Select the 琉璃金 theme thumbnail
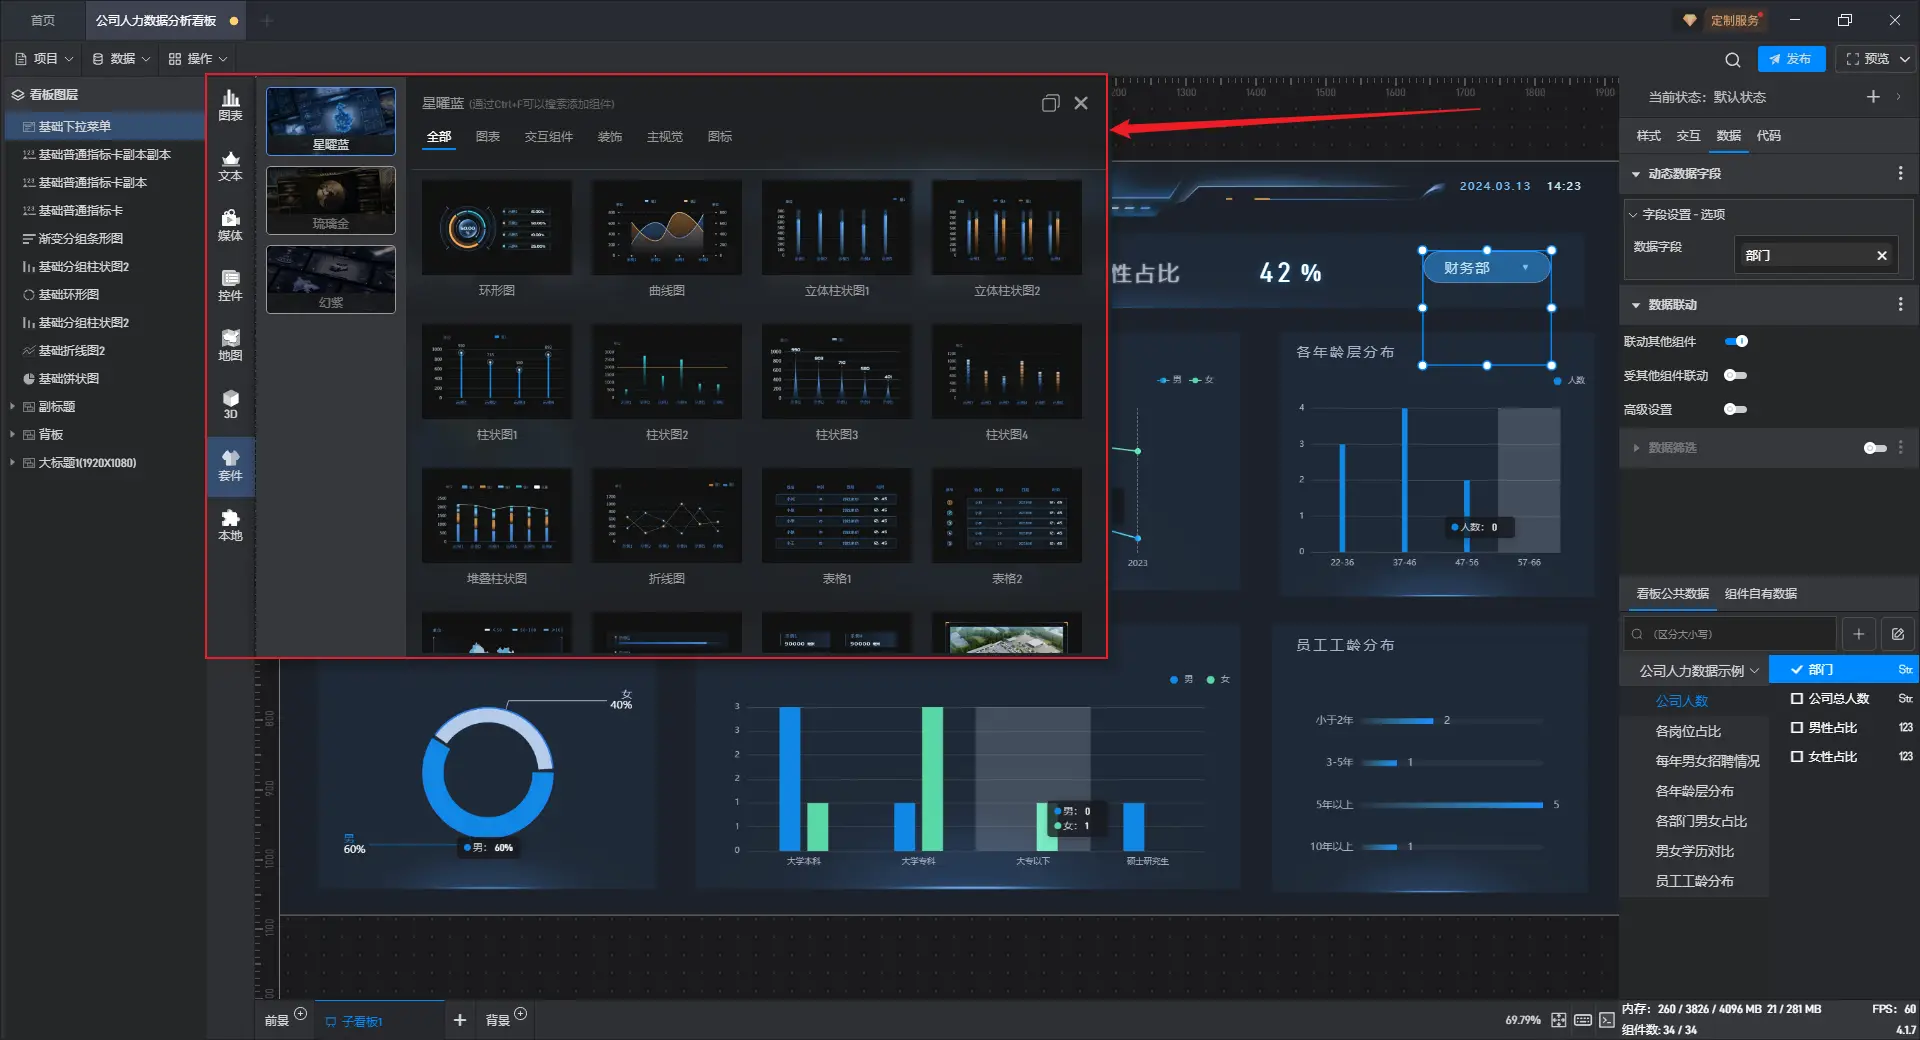The width and height of the screenshot is (1920, 1040). point(331,200)
